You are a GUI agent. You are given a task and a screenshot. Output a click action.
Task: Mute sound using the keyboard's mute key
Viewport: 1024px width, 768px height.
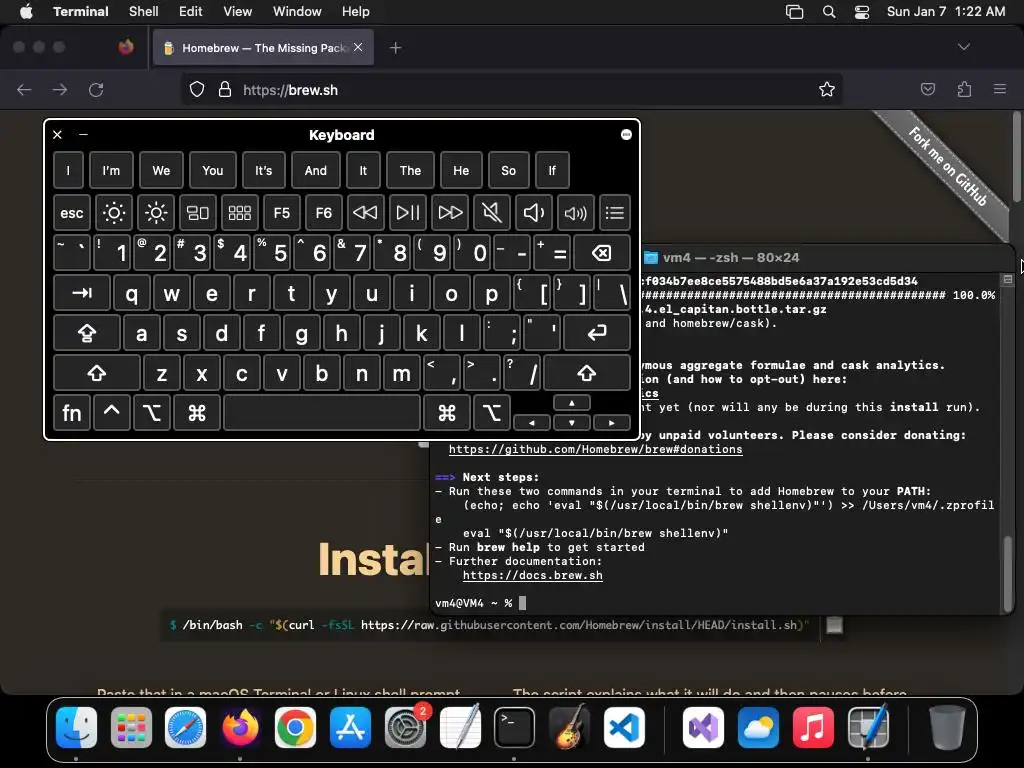pyautogui.click(x=491, y=213)
